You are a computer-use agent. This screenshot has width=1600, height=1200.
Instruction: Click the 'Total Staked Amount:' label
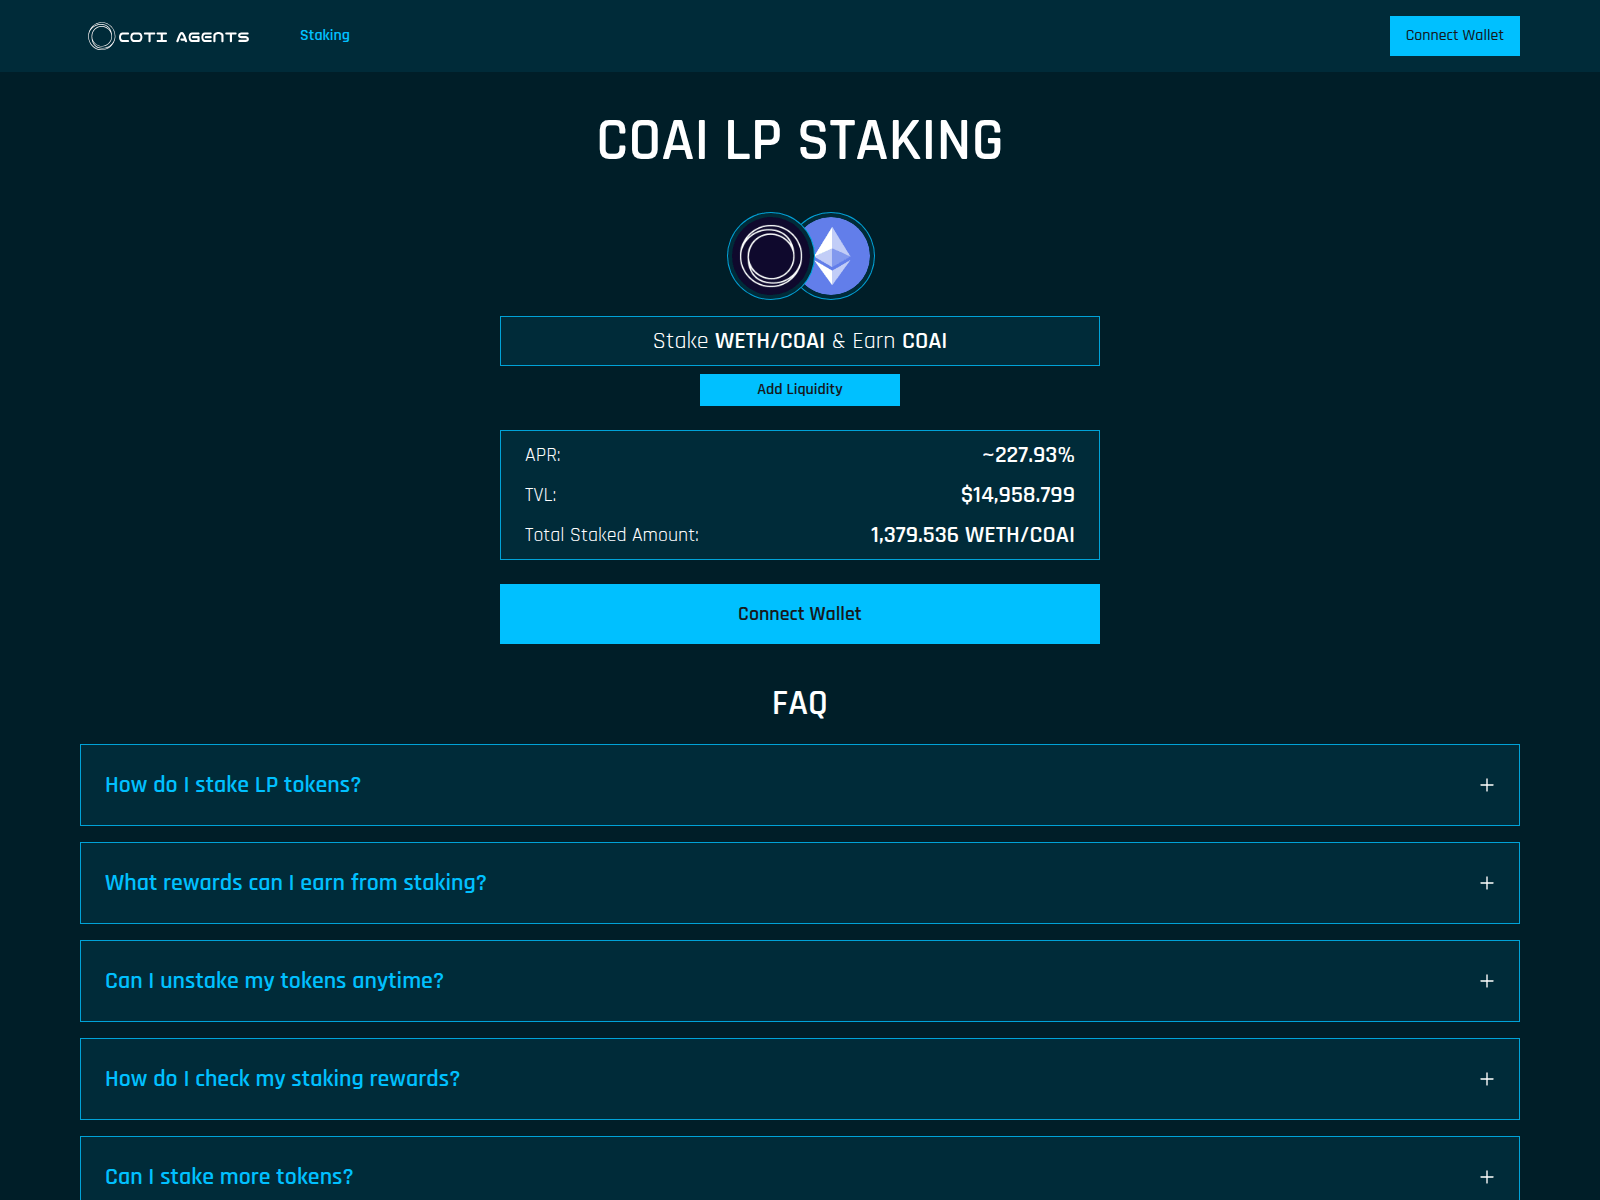click(x=612, y=535)
